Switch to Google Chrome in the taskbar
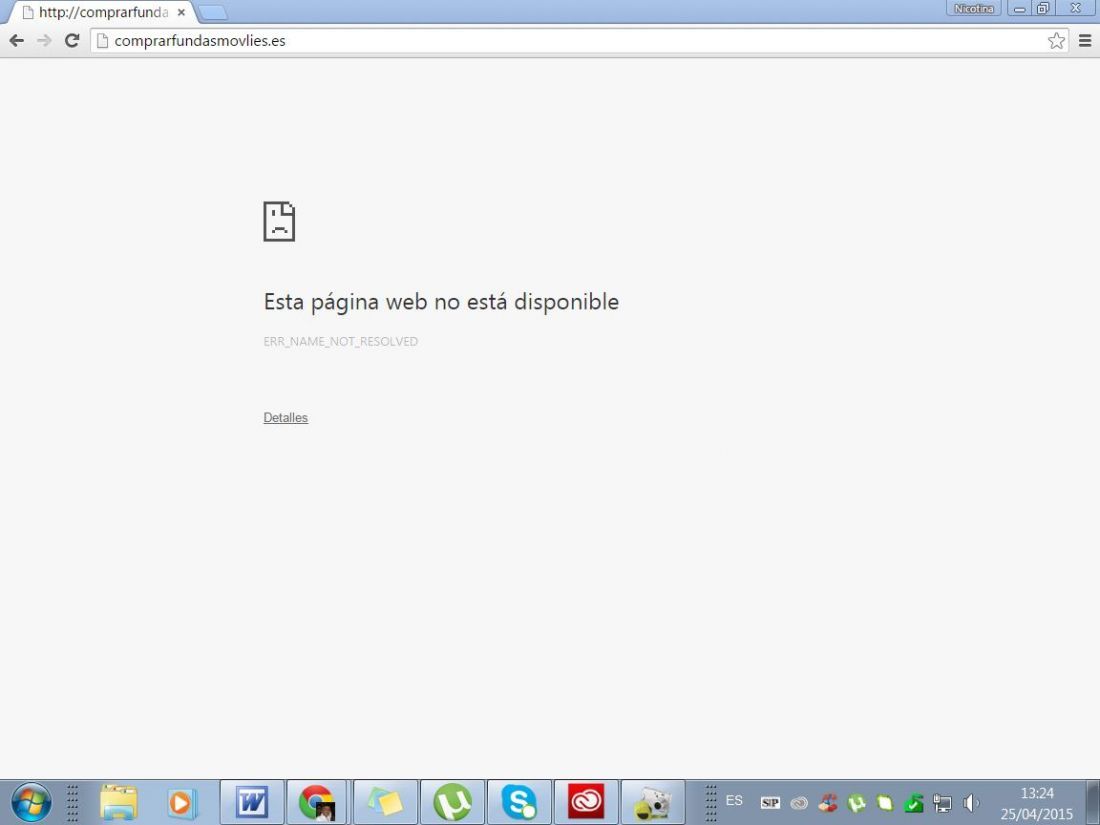The width and height of the screenshot is (1100, 825). click(x=317, y=802)
